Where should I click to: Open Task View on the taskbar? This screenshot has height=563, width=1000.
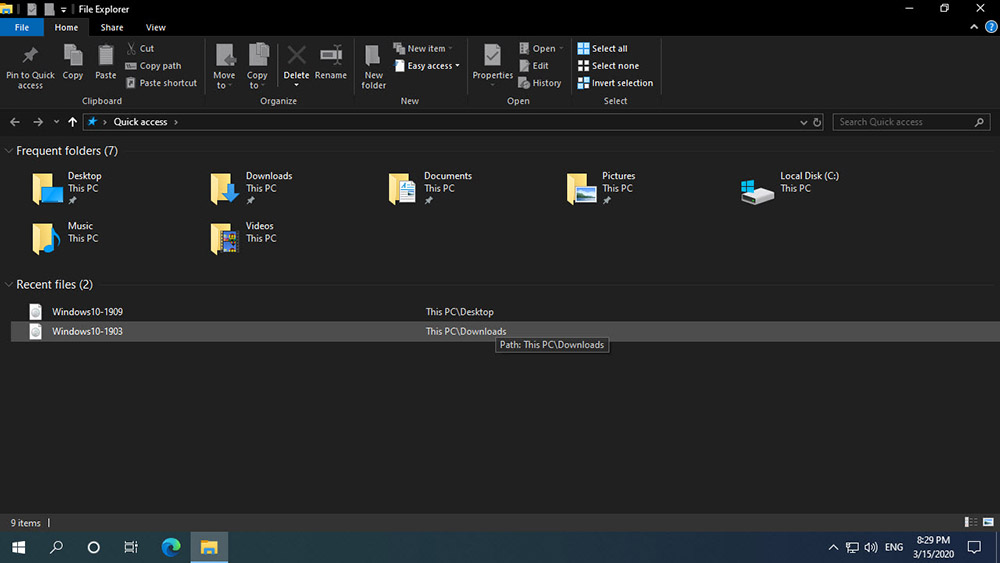point(131,547)
